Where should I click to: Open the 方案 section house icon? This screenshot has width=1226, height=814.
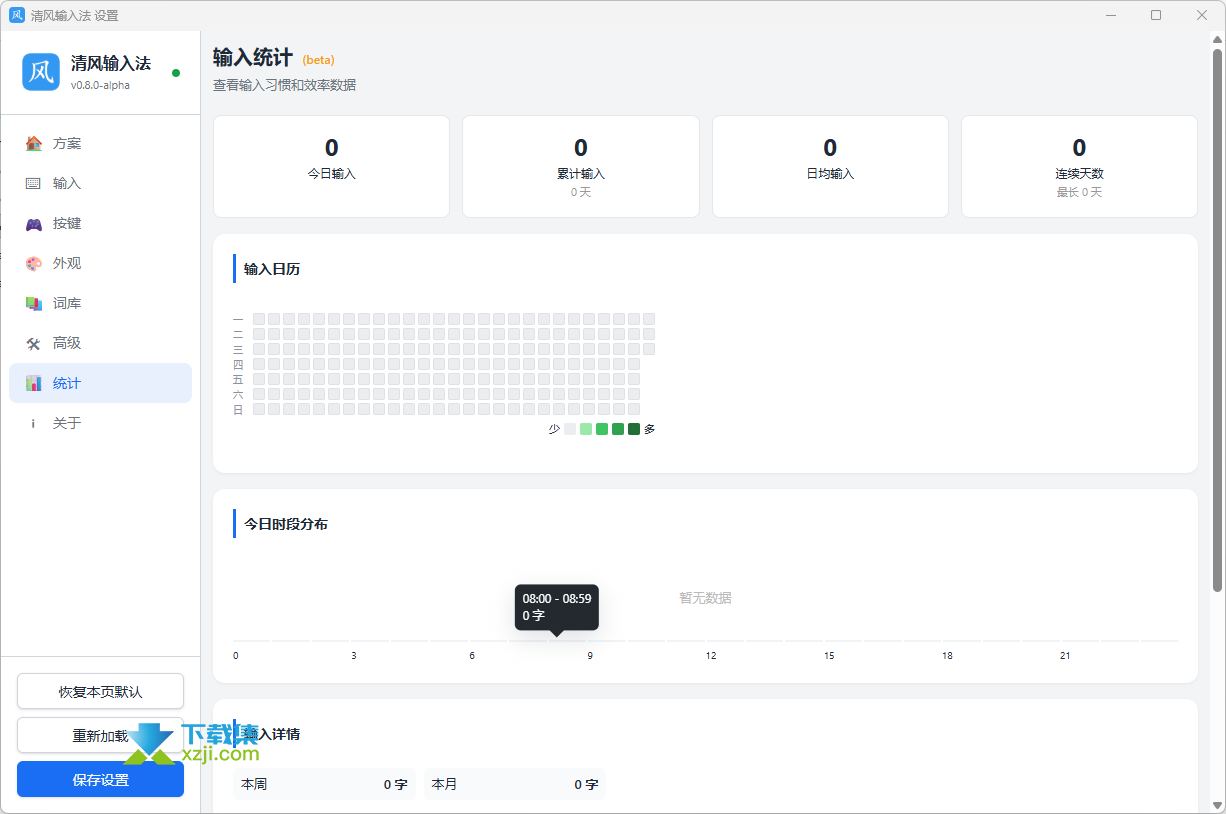click(x=34, y=143)
